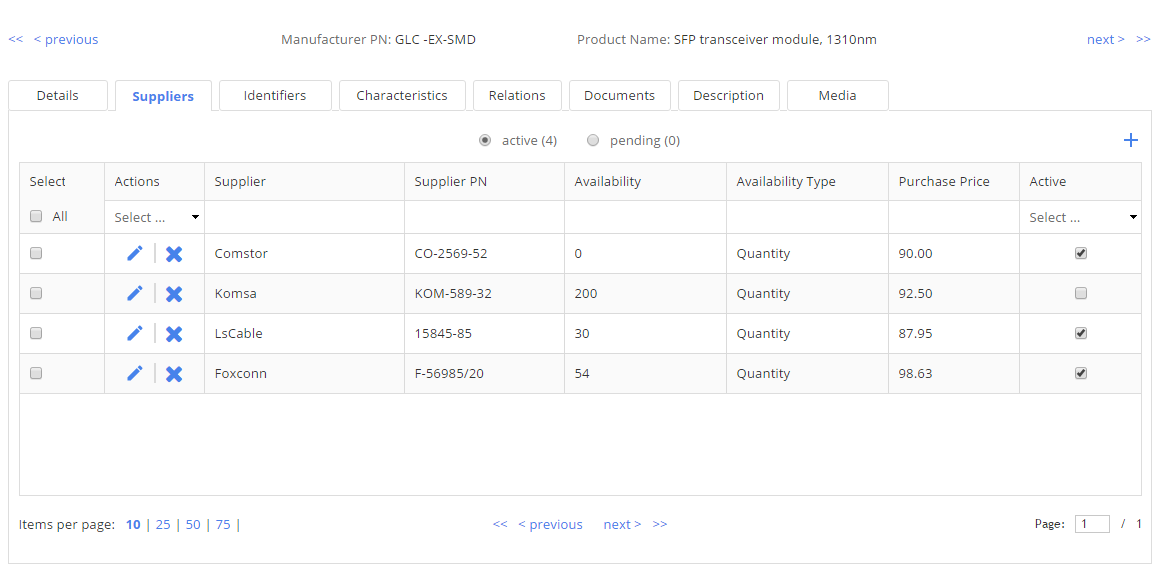This screenshot has width=1159, height=569.
Task: Open the Actions Select dropdown
Action: (155, 217)
